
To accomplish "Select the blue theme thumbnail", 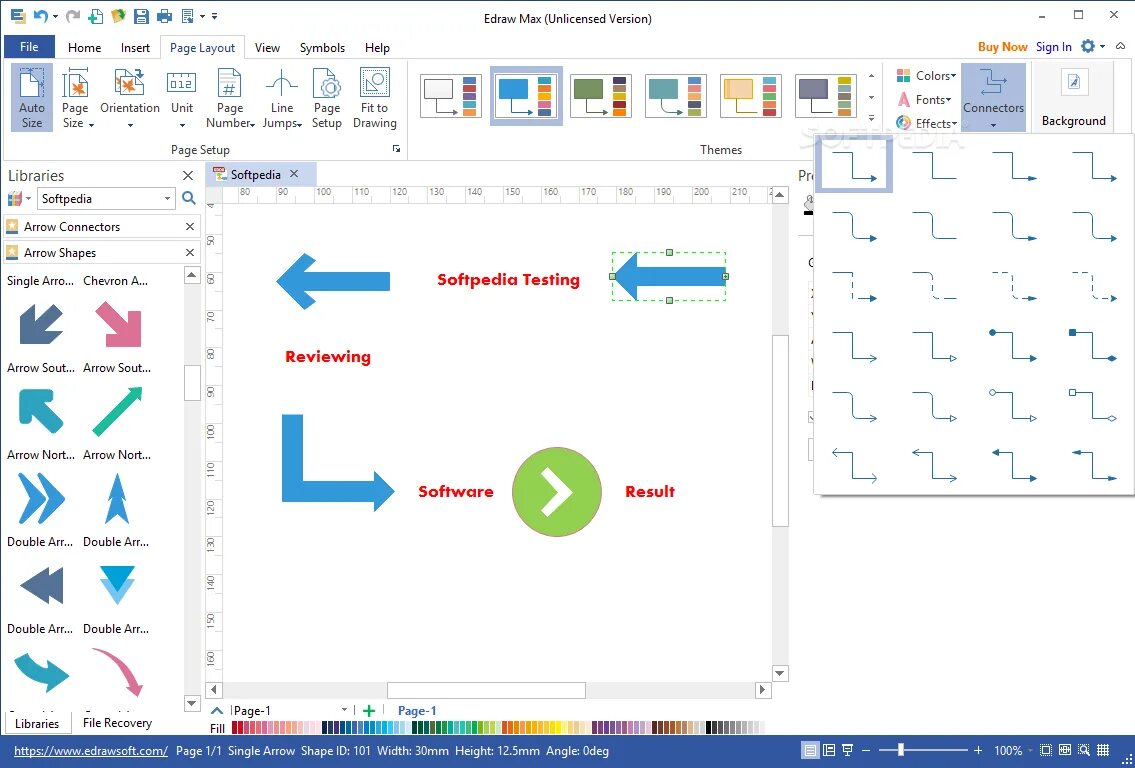I will coord(526,96).
